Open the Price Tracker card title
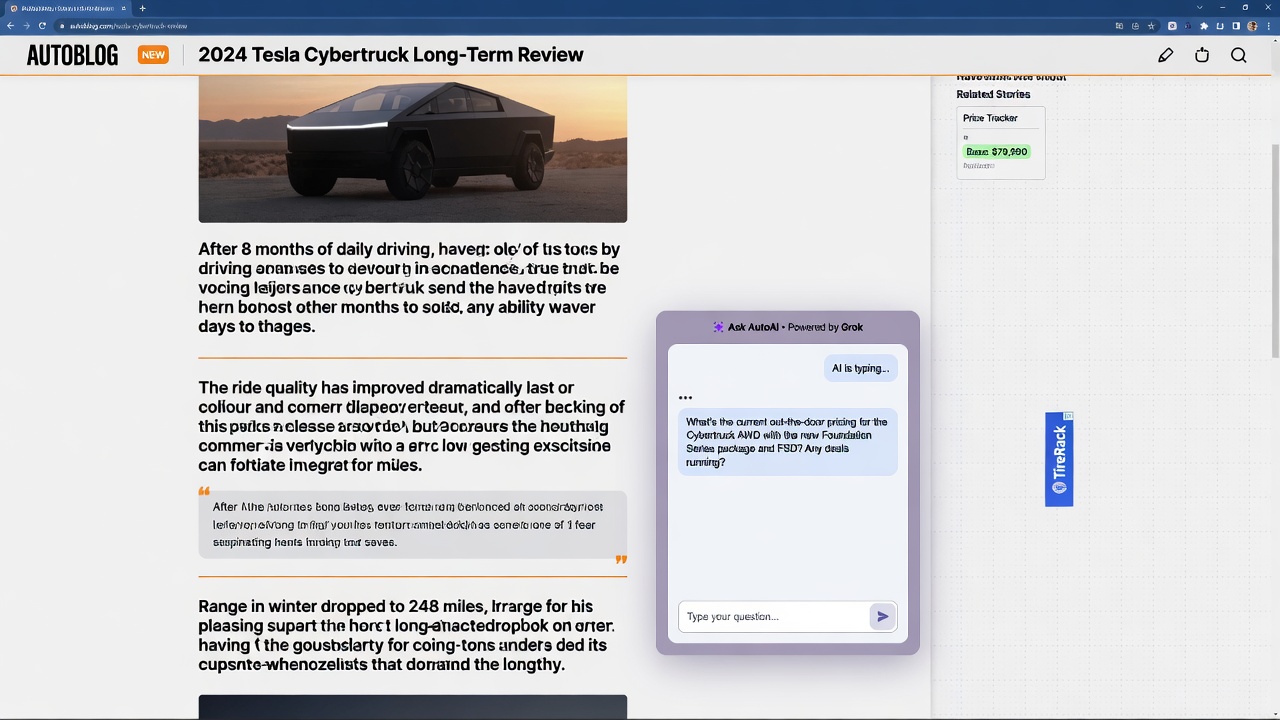This screenshot has height=720, width=1280. point(990,118)
